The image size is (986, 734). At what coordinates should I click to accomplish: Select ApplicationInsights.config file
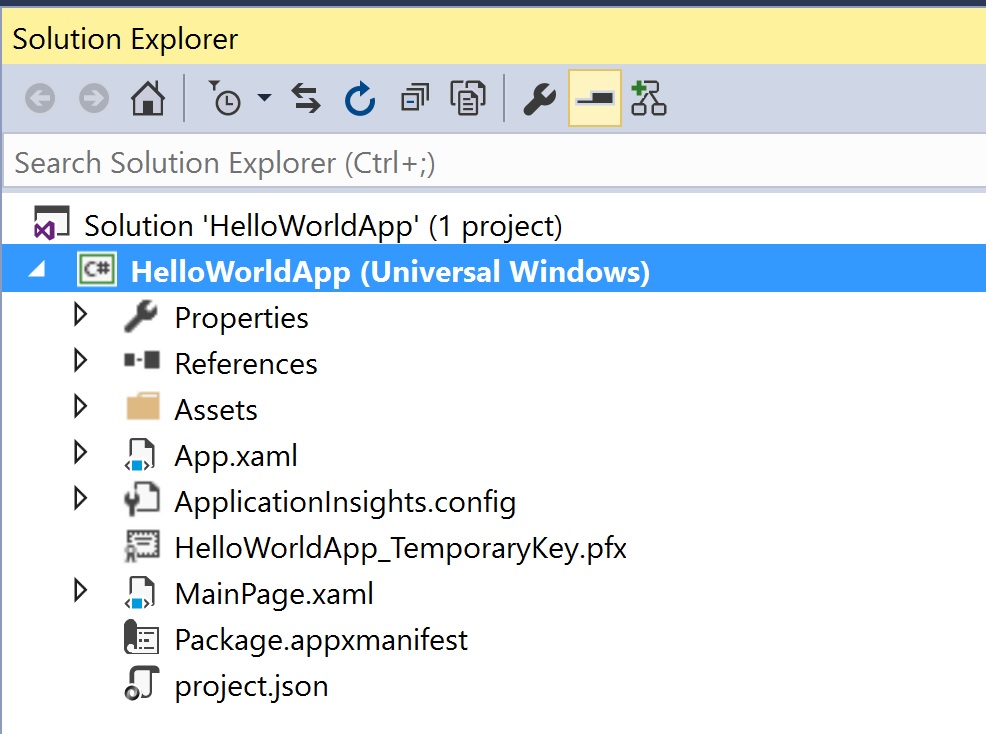pyautogui.click(x=345, y=503)
